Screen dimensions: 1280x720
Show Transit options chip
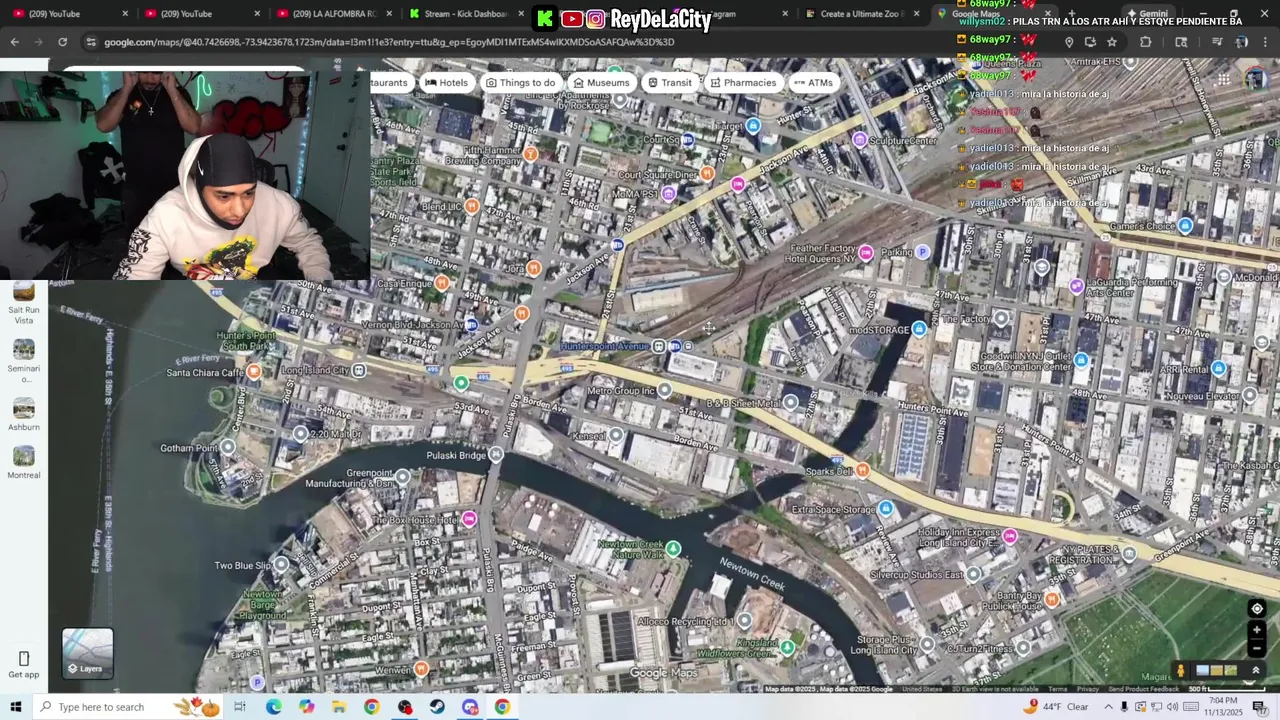coord(669,83)
